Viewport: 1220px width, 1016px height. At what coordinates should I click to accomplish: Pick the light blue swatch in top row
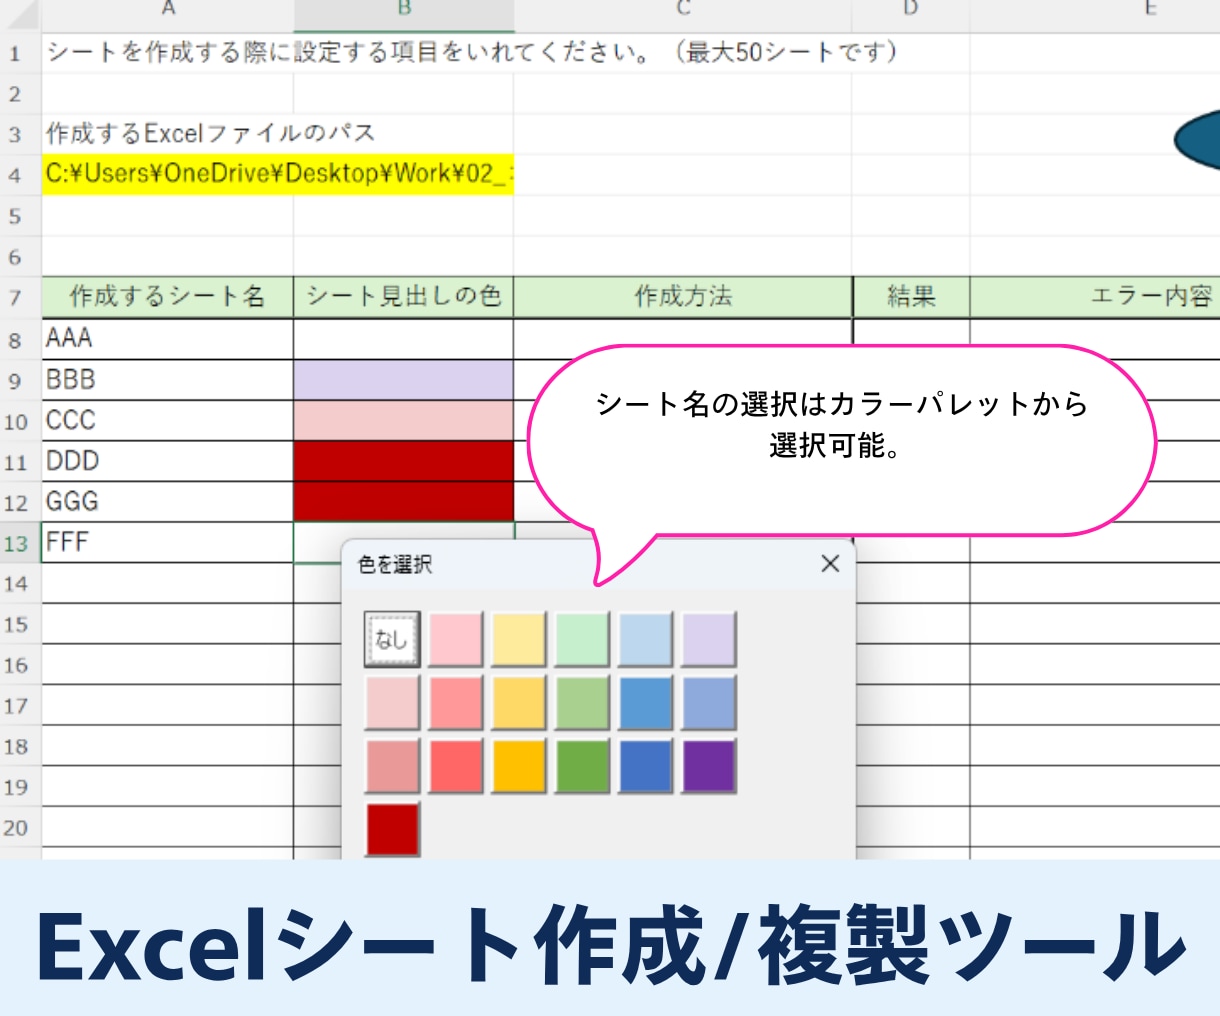click(645, 639)
